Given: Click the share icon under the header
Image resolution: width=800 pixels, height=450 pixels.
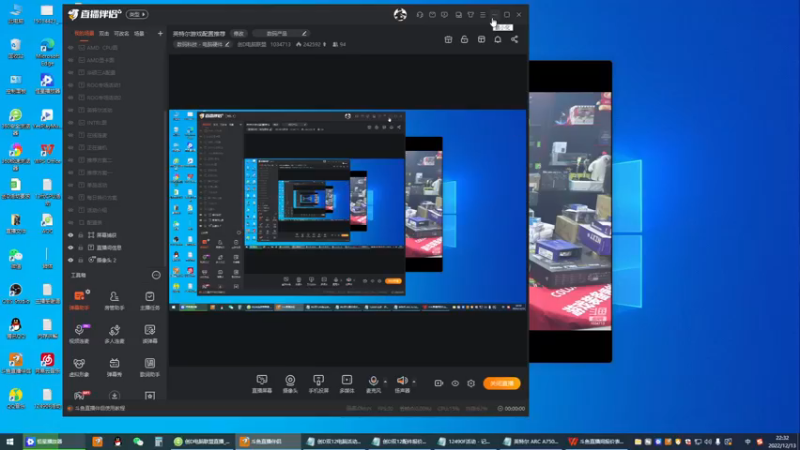Looking at the screenshot, I should coord(514,39).
